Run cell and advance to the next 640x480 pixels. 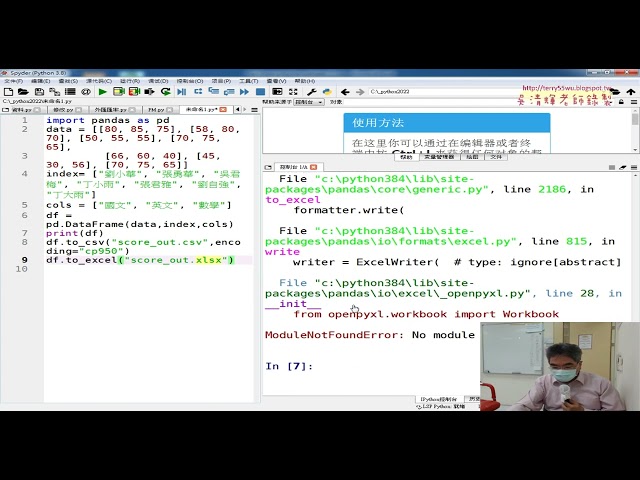coord(134,92)
